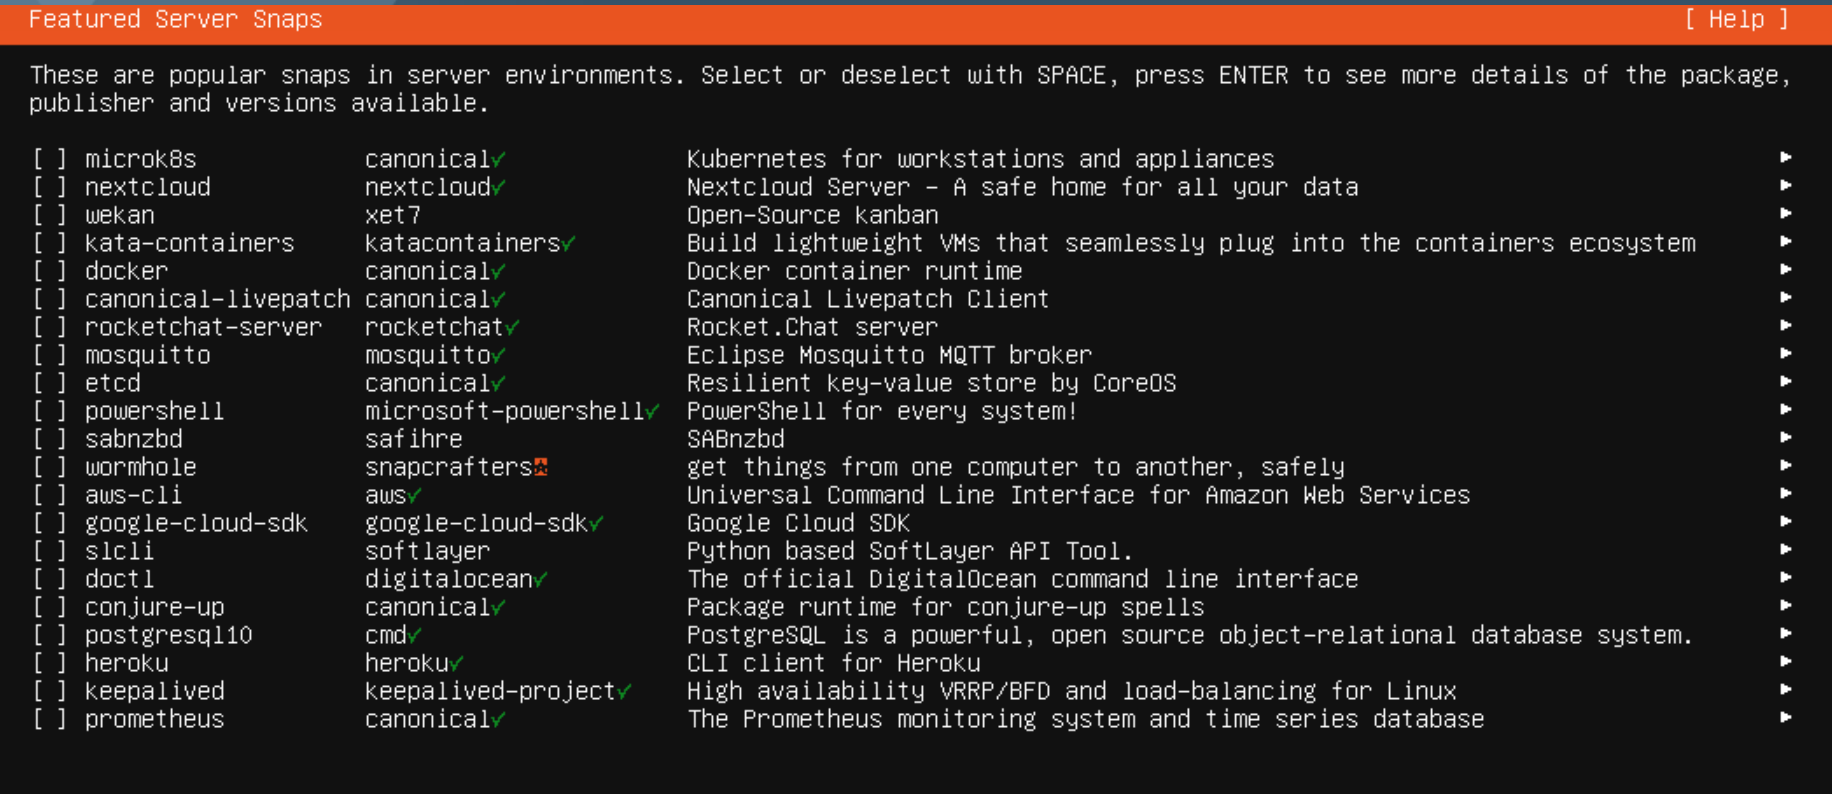Open the Help menu in header

click(x=1737, y=19)
